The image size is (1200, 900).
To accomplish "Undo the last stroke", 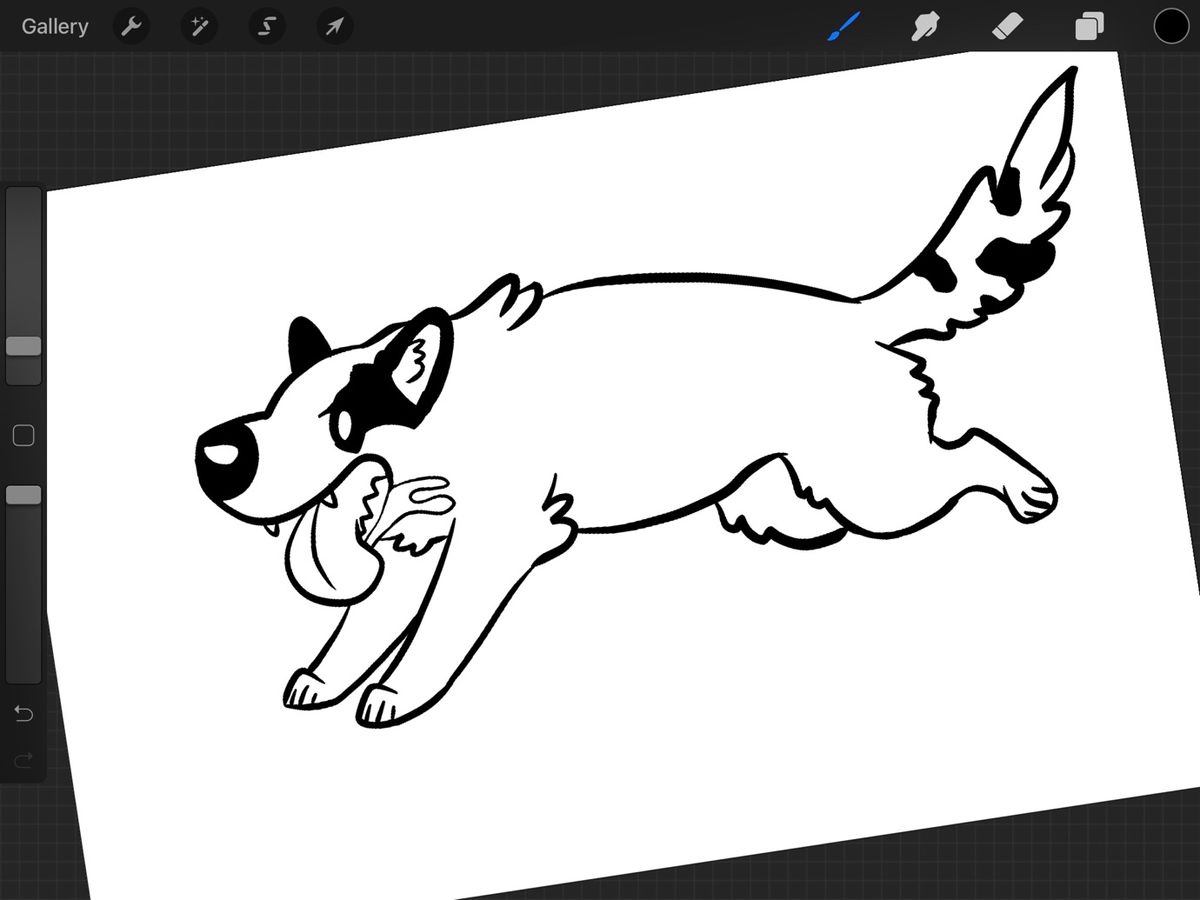I will click(23, 713).
